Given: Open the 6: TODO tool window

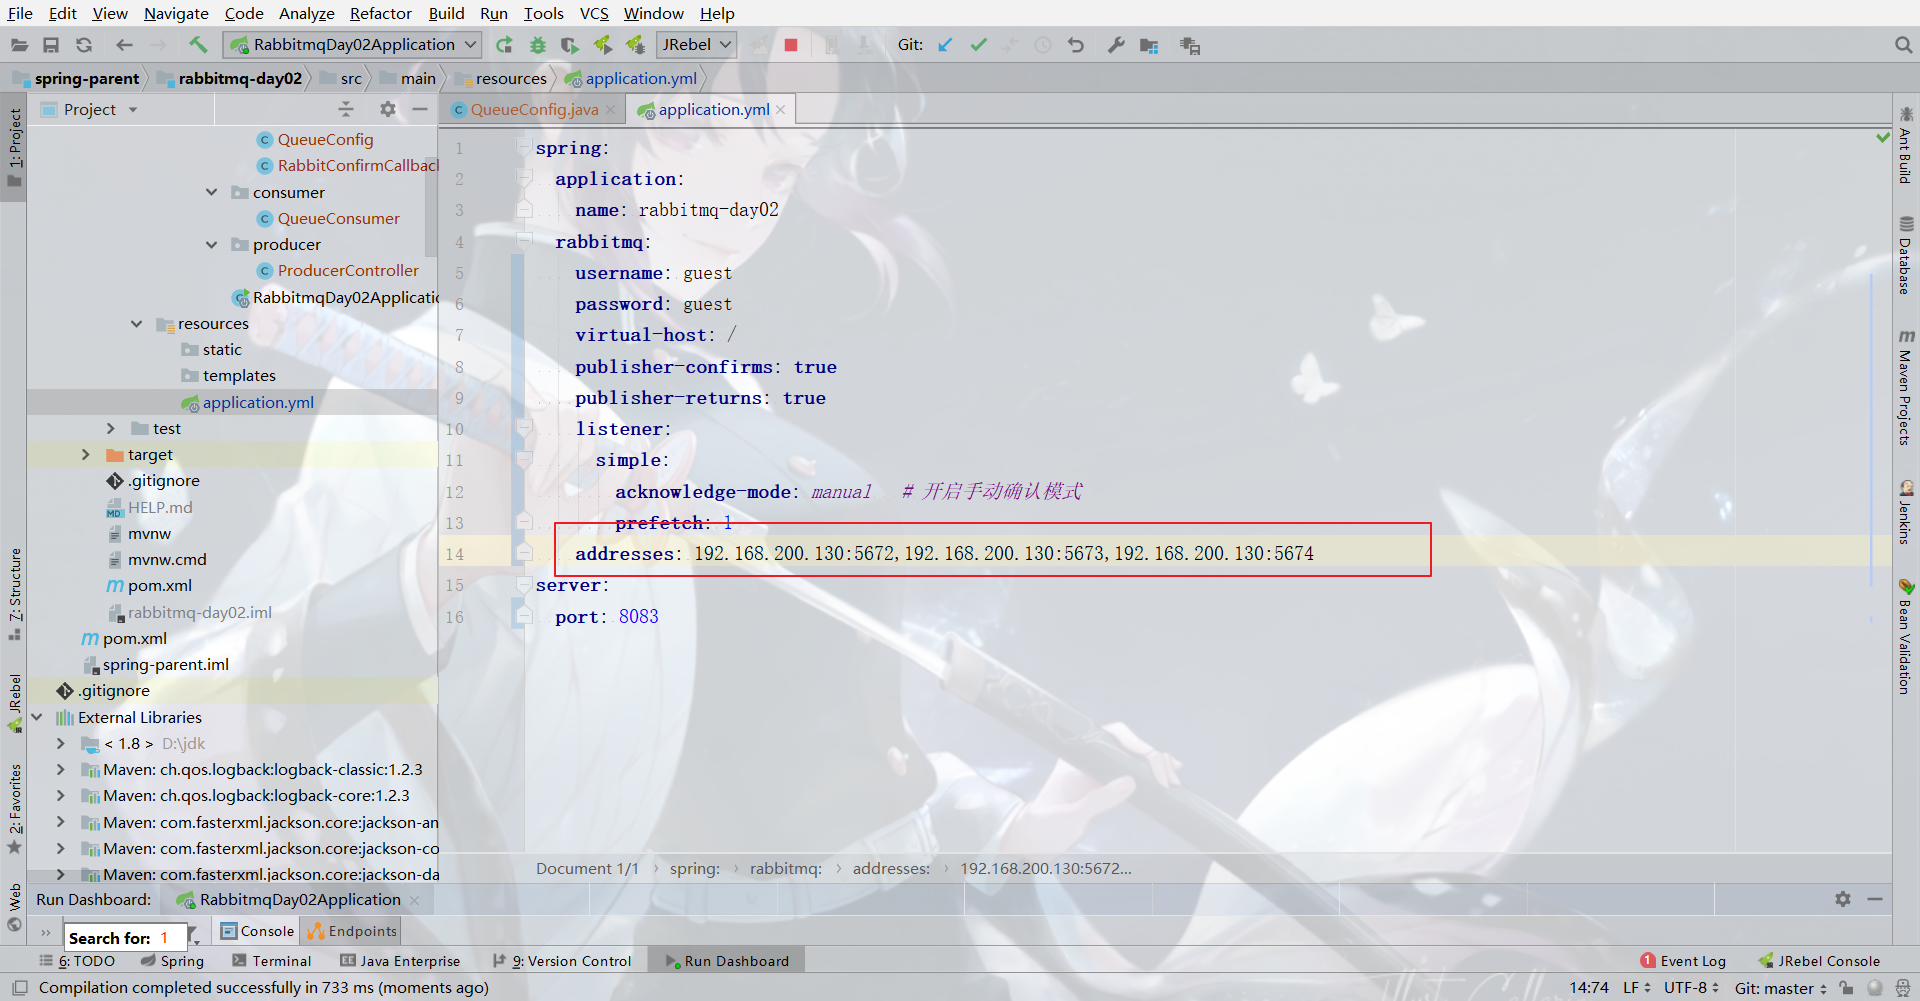Looking at the screenshot, I should pos(77,961).
